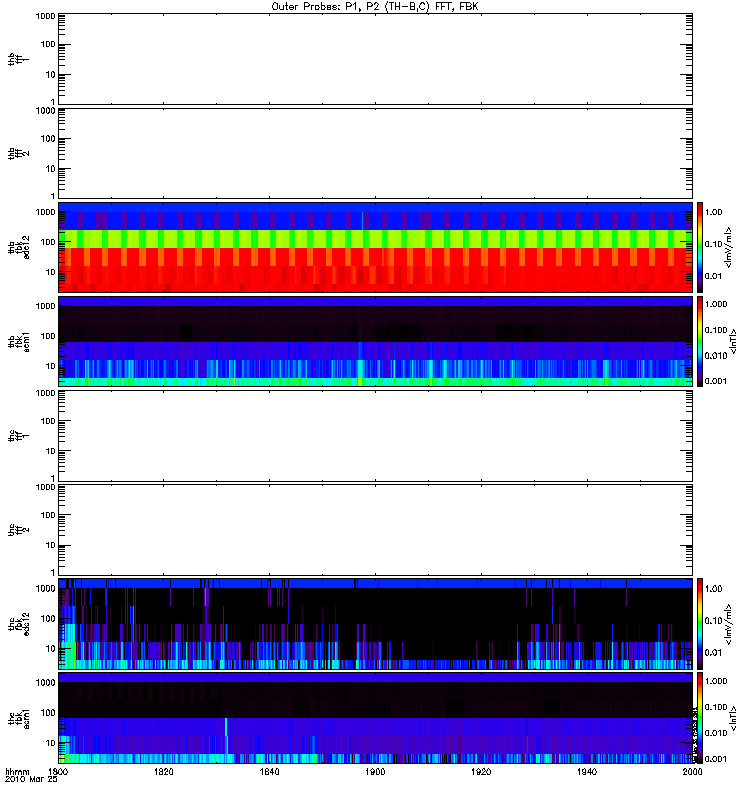Click the '1820' time axis label
The image size is (750, 800).
click(x=163, y=772)
